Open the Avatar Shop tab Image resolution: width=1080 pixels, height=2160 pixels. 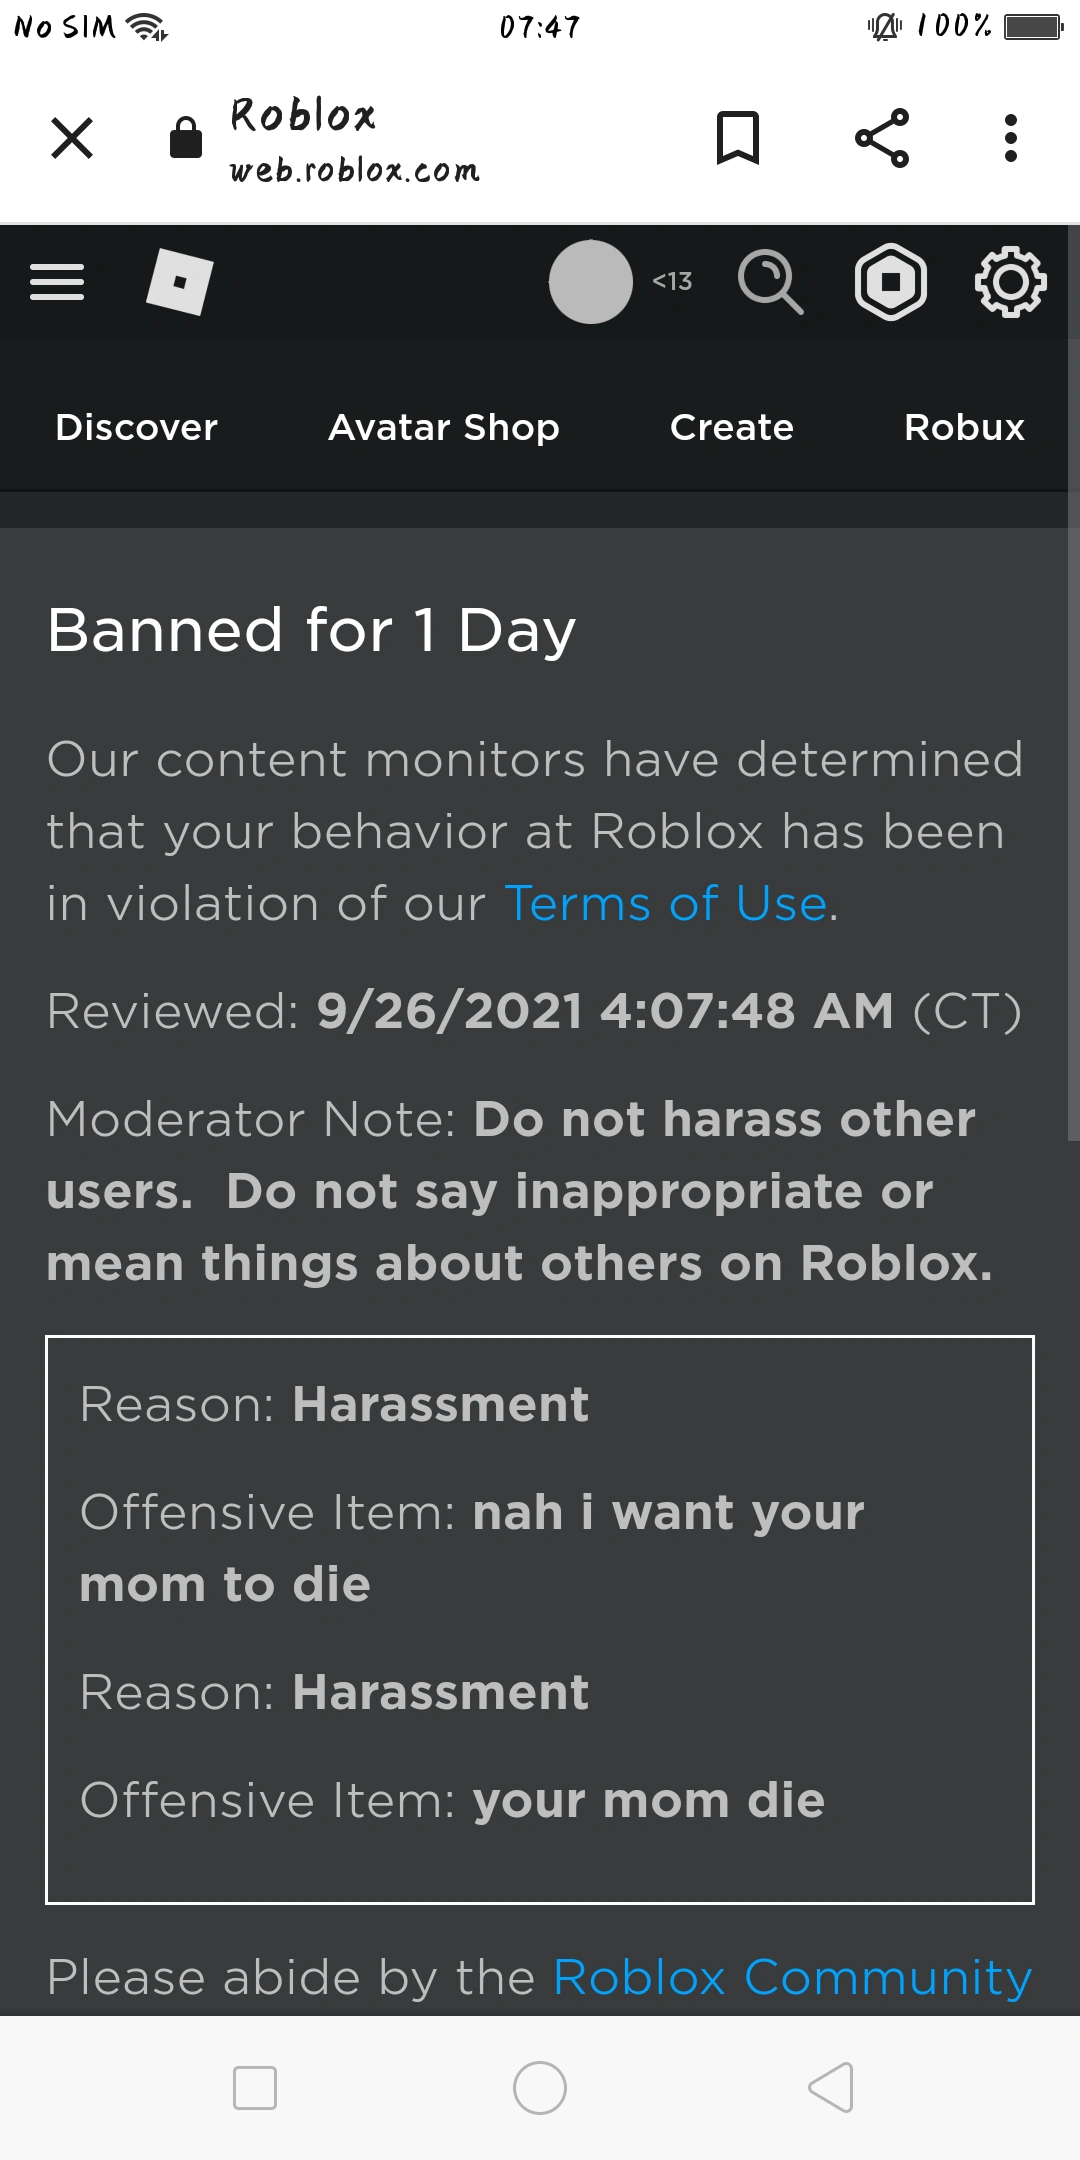click(444, 427)
